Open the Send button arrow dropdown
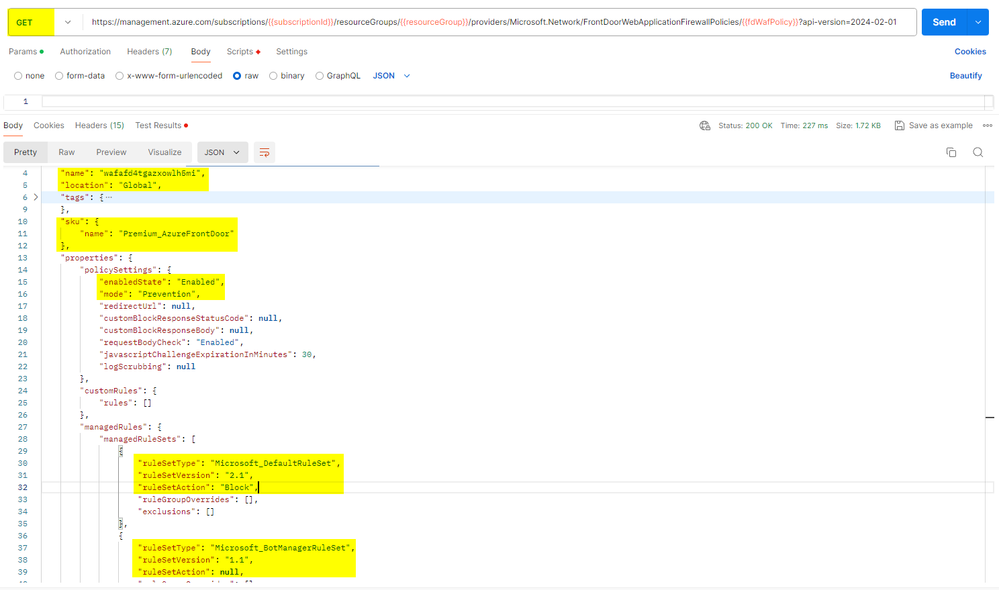The height and width of the screenshot is (590, 999). 977,22
